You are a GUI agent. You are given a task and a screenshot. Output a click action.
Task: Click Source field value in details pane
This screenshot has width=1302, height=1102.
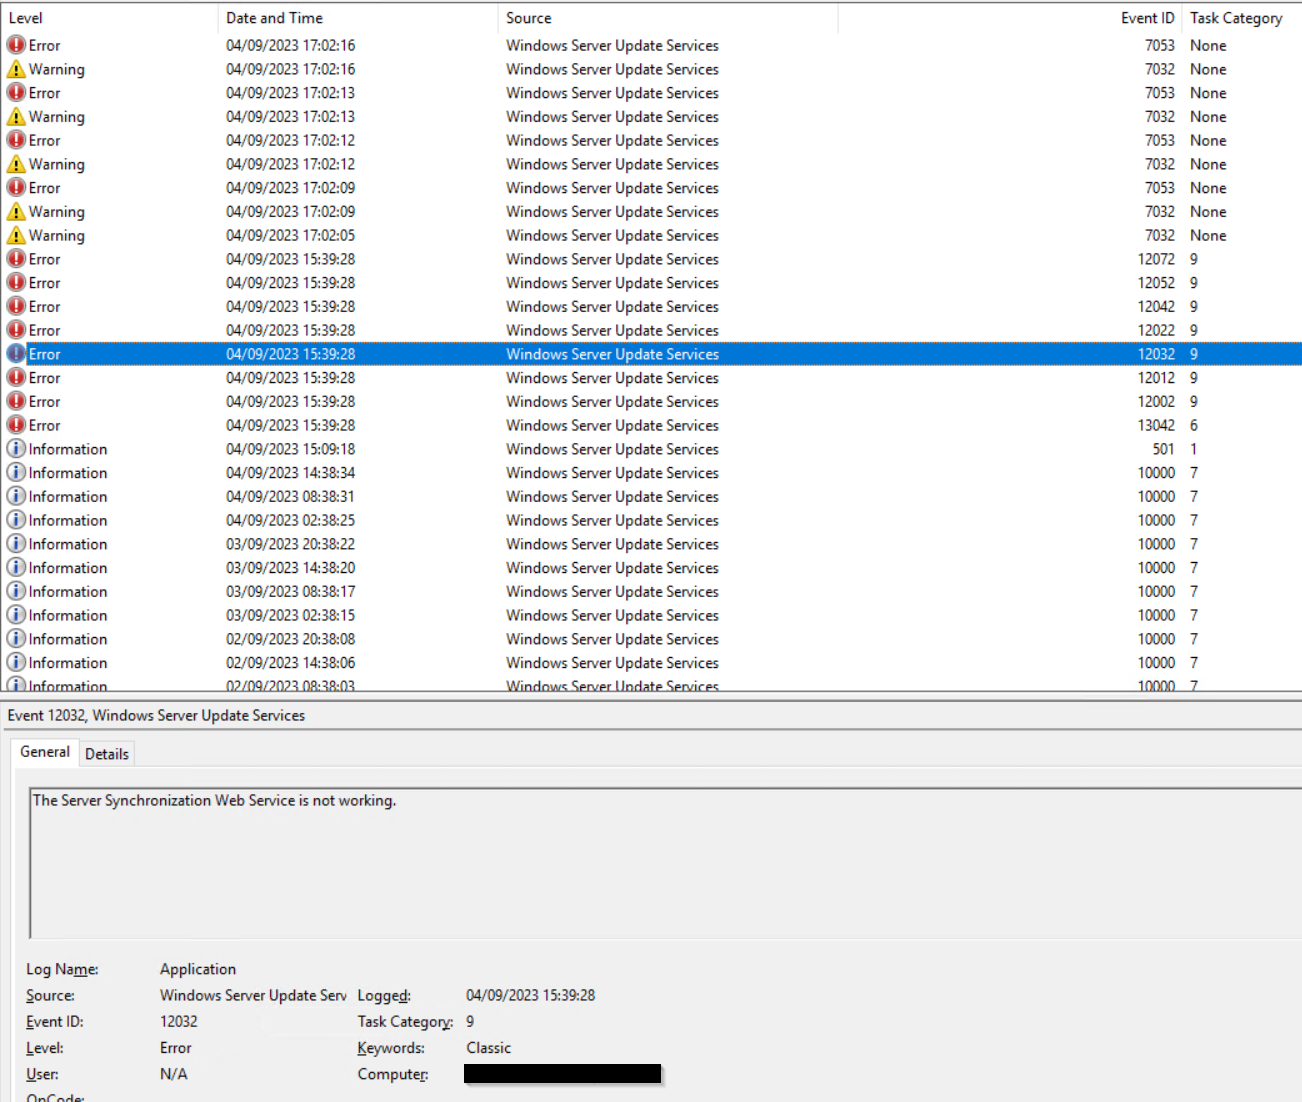[253, 996]
